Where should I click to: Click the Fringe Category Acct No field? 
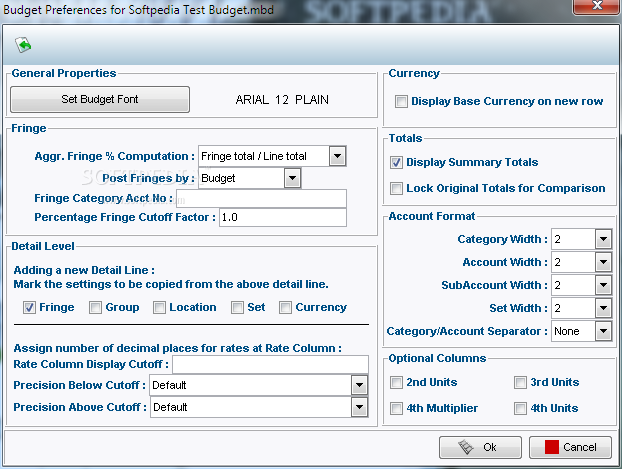[261, 198]
